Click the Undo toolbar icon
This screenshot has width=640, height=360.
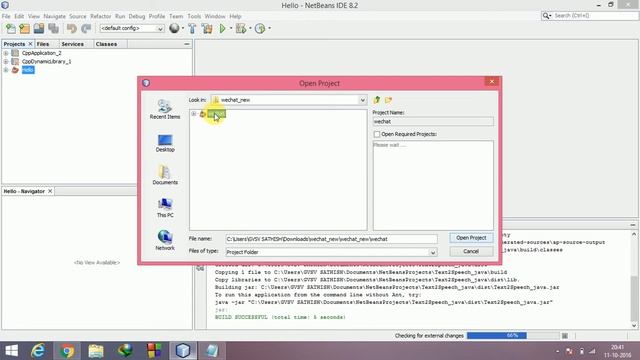coord(72,29)
